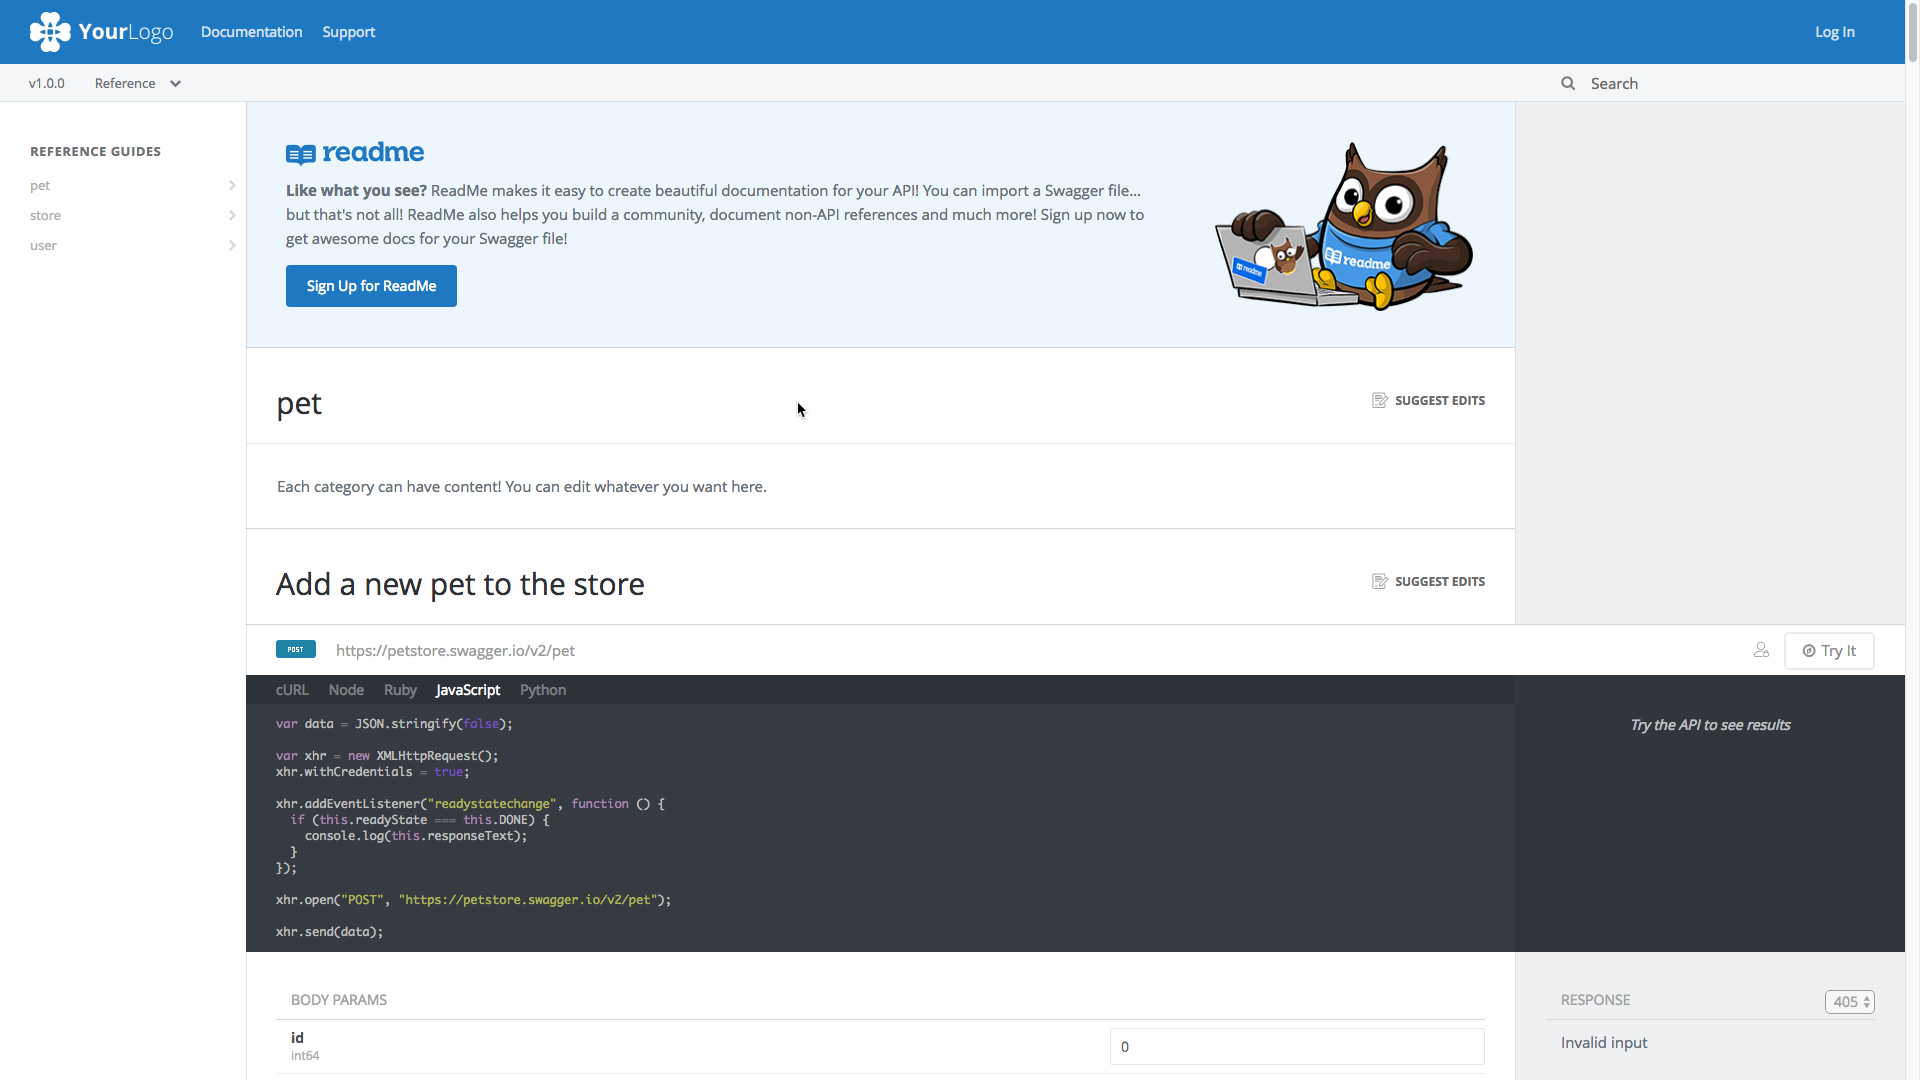This screenshot has height=1080, width=1920.
Task: Focus the id body param input field
Action: pos(1296,1047)
